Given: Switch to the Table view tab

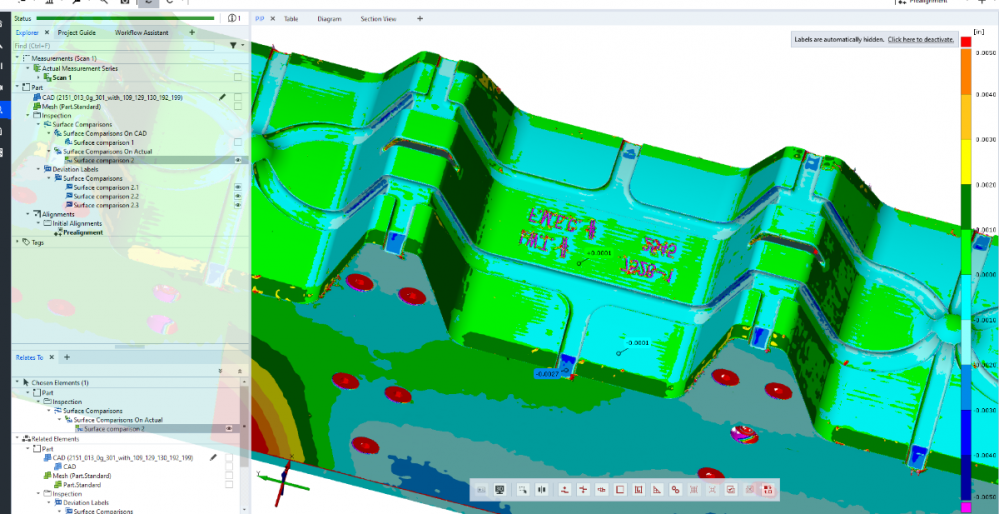Looking at the screenshot, I should (x=291, y=18).
